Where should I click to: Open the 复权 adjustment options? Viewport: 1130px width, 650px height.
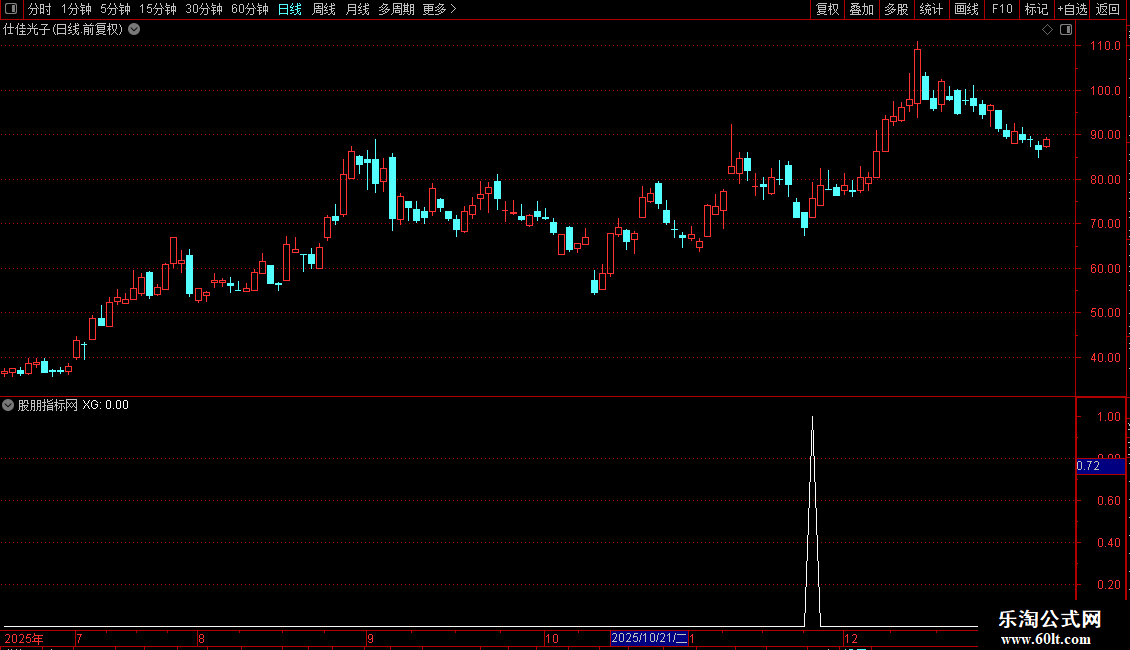pyautogui.click(x=827, y=9)
